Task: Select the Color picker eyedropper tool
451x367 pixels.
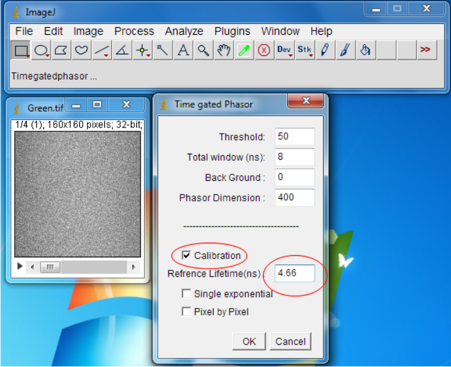Action: (x=244, y=50)
